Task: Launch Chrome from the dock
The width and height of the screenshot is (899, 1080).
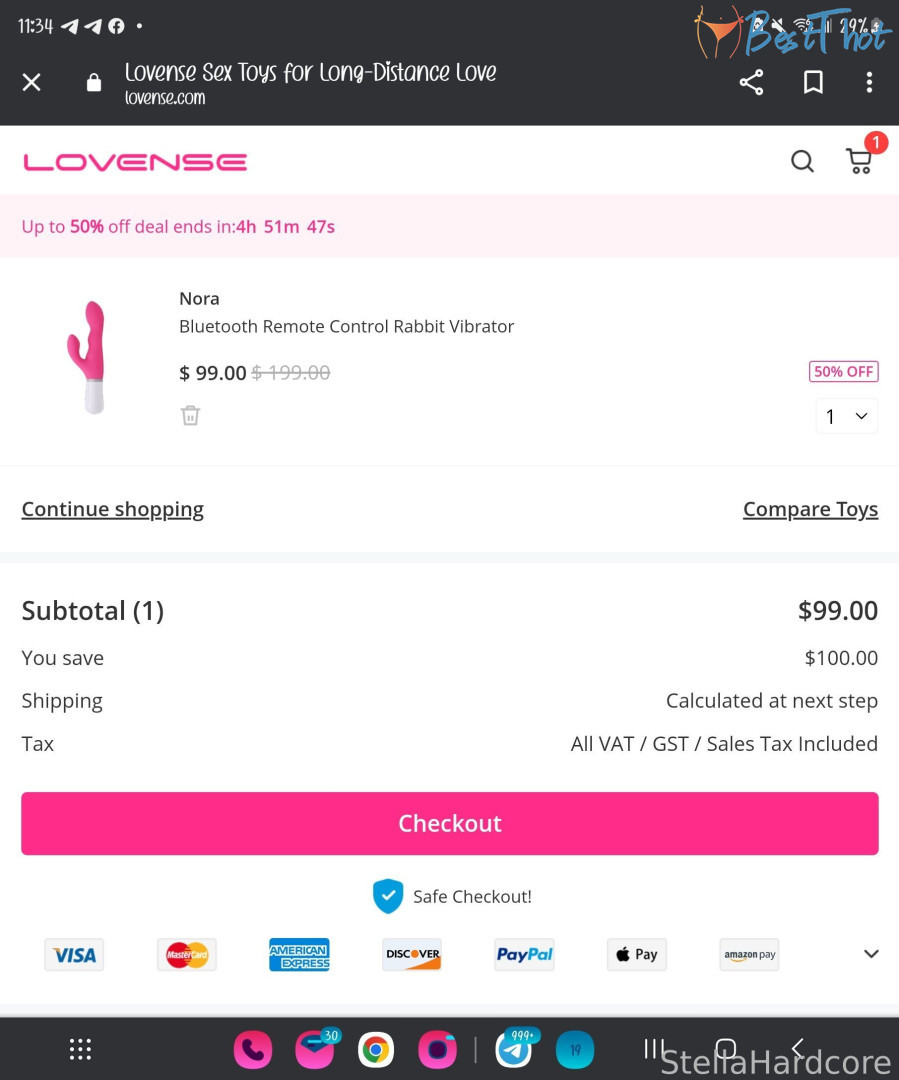Action: [x=376, y=1050]
